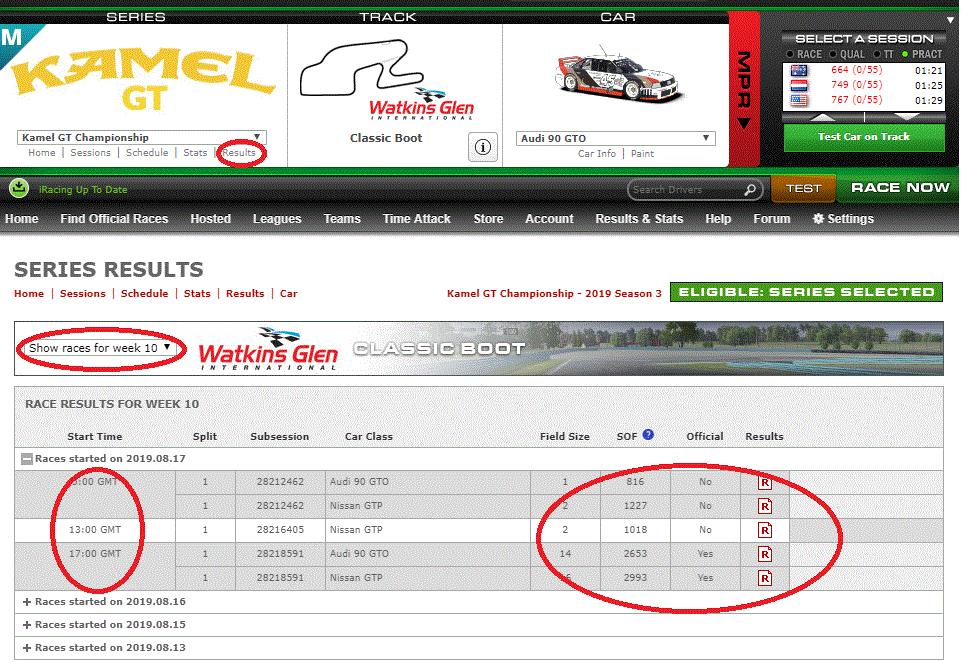The image size is (963, 663).
Task: Click the Audi 90 GTO car image
Action: (619, 75)
